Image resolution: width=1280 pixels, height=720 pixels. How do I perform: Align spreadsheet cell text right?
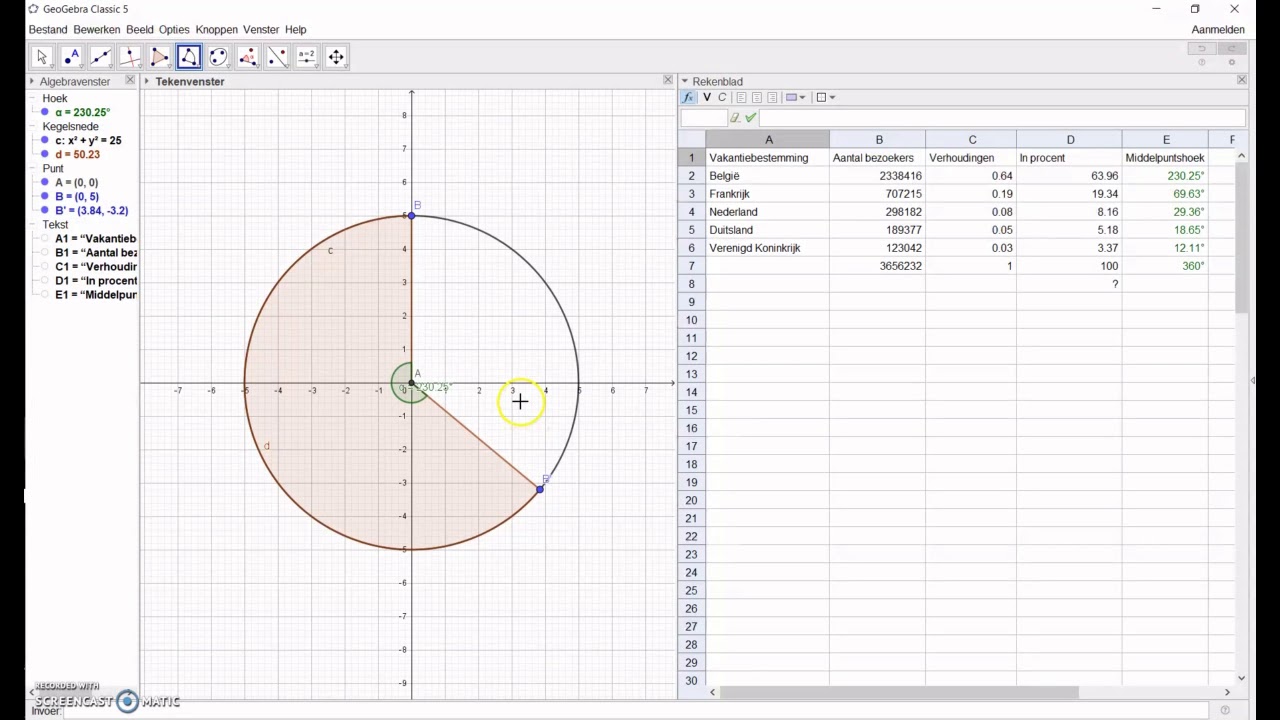[772, 97]
